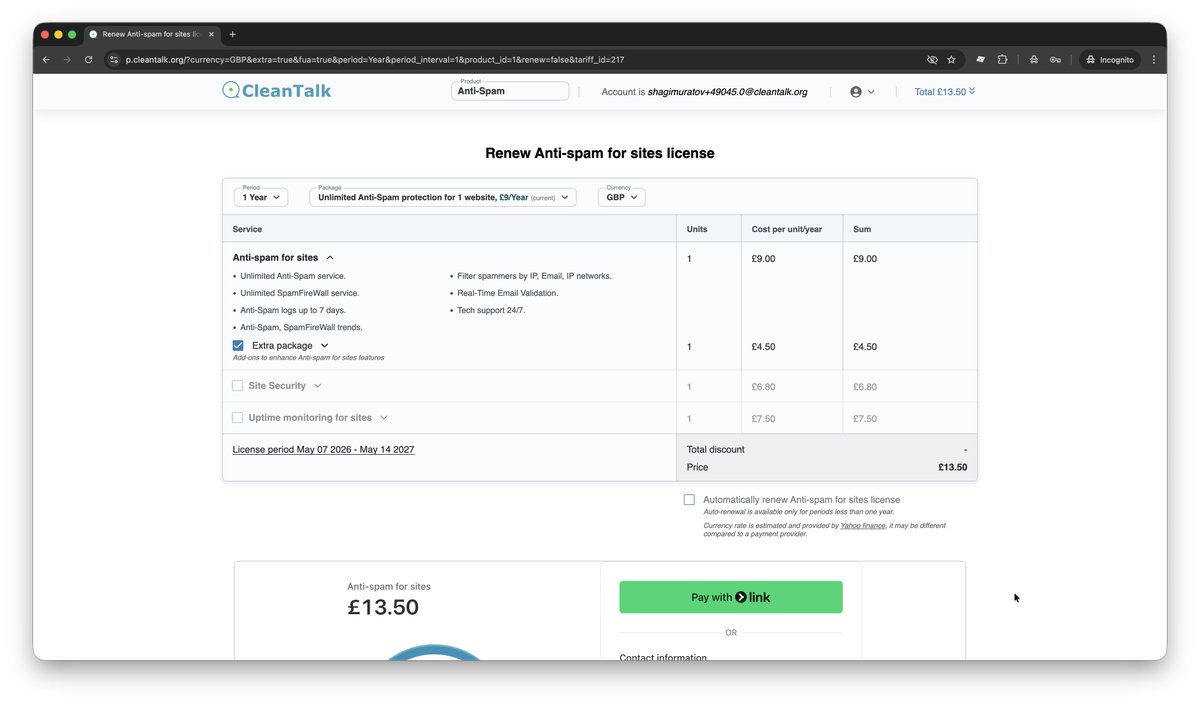The height and width of the screenshot is (704, 1200).
Task: Bookmark this page with the star icon
Action: pyautogui.click(x=951, y=60)
